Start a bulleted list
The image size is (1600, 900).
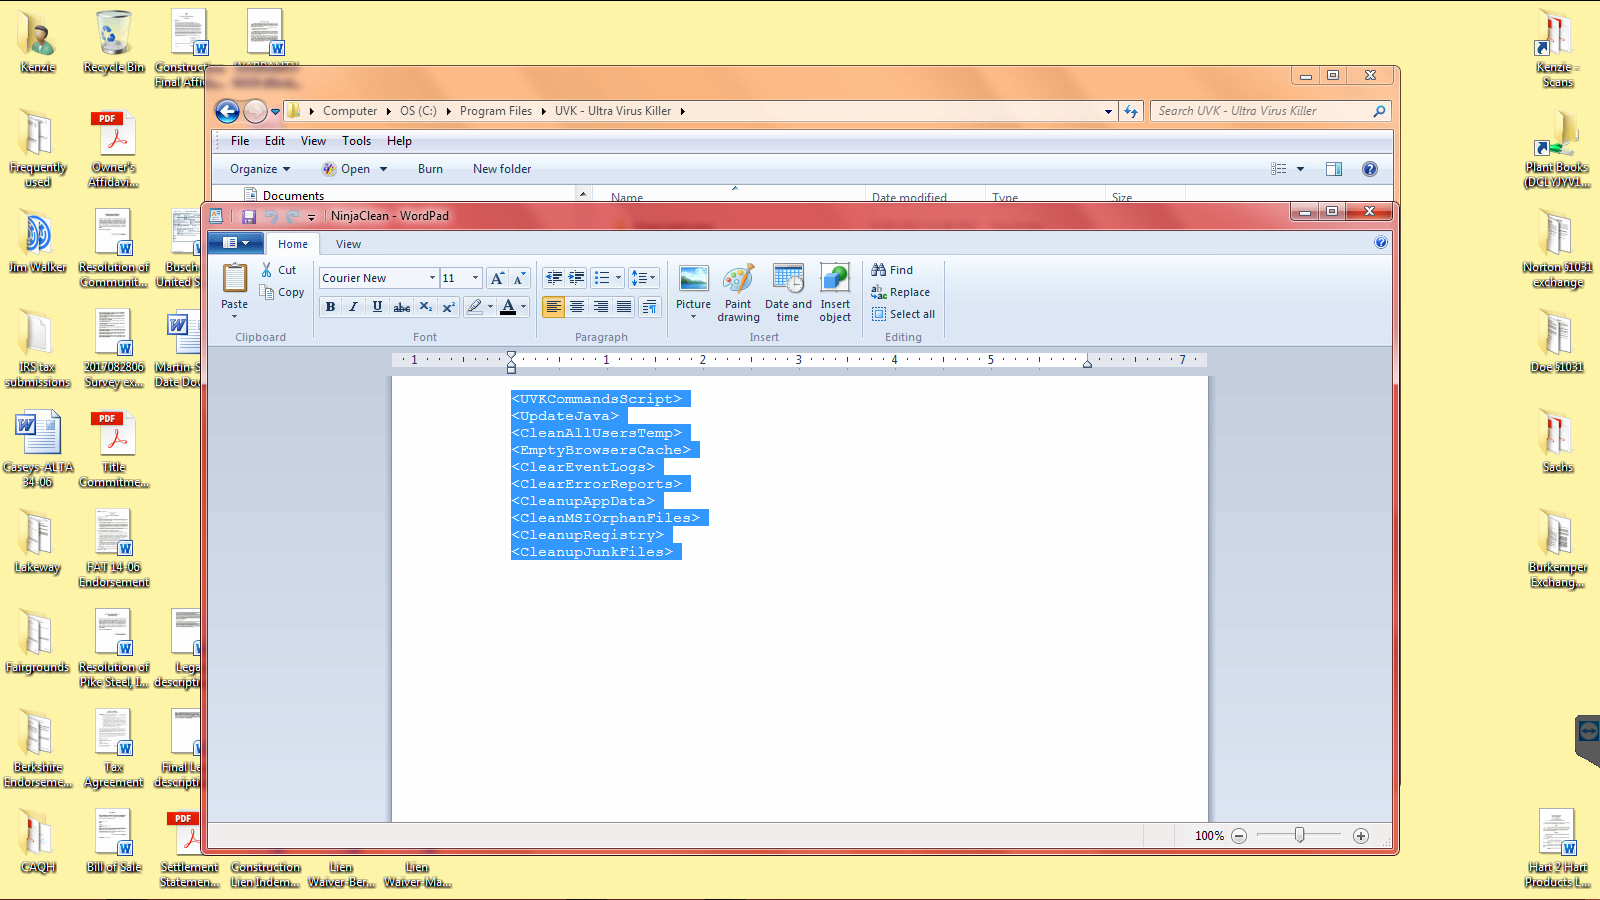click(601, 278)
